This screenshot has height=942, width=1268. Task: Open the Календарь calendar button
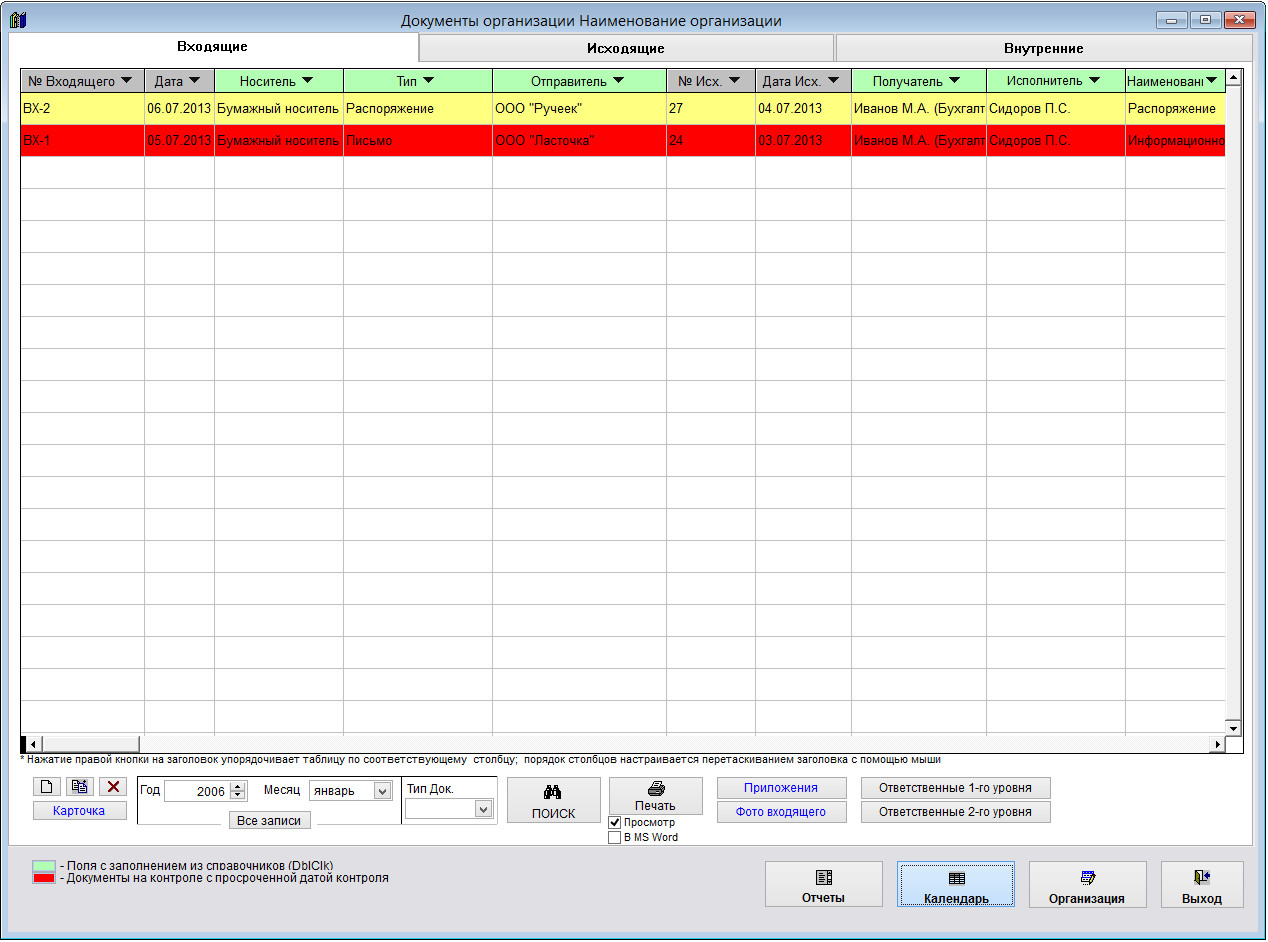(955, 885)
